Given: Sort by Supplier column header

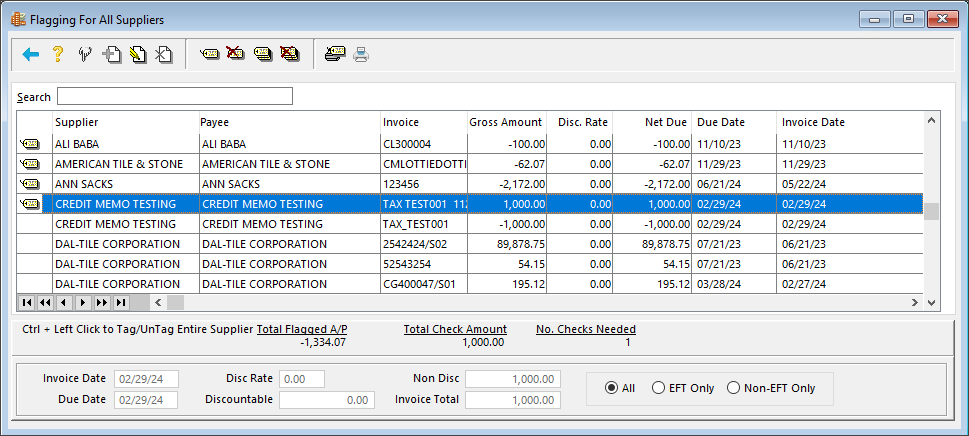Looking at the screenshot, I should tap(126, 122).
